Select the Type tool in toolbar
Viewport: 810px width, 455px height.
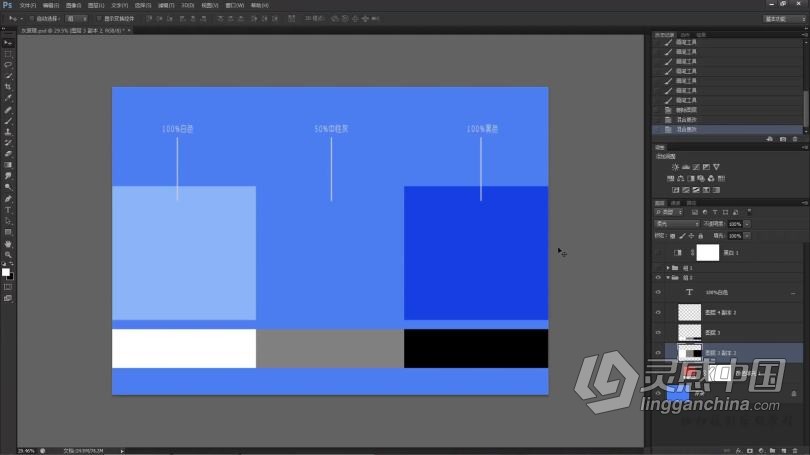pyautogui.click(x=8, y=210)
